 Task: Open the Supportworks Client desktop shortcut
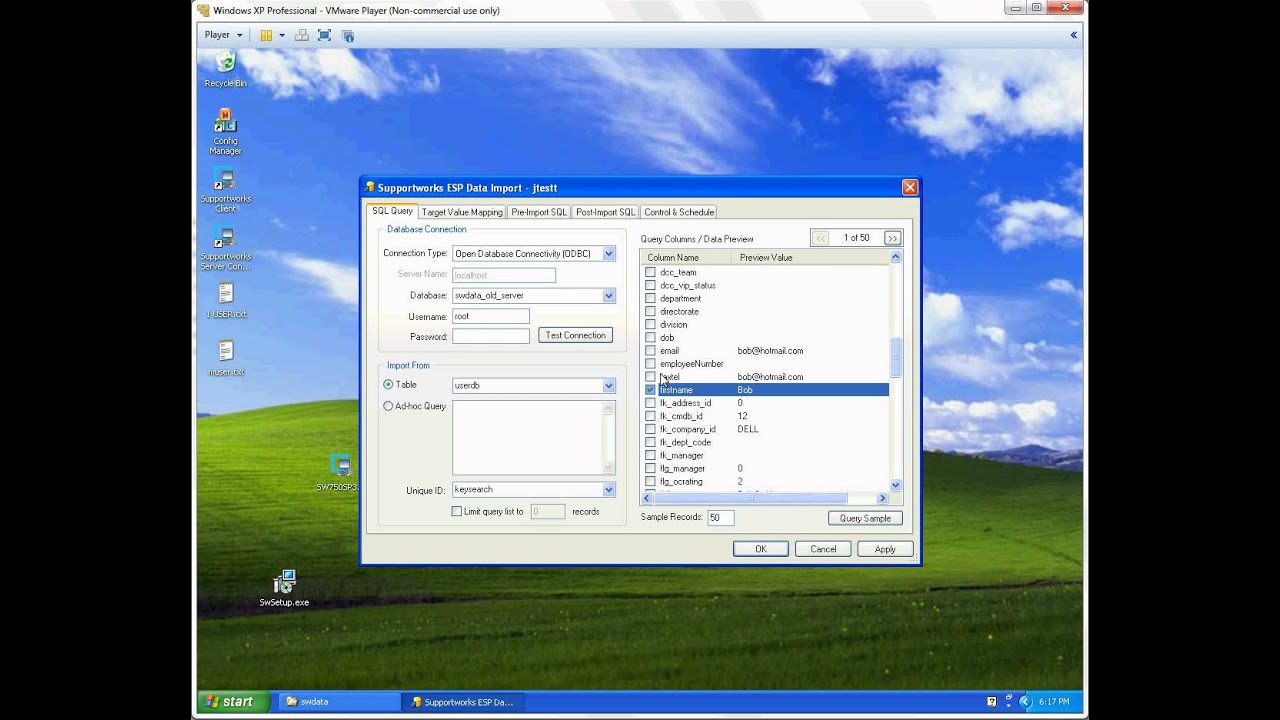point(225,190)
